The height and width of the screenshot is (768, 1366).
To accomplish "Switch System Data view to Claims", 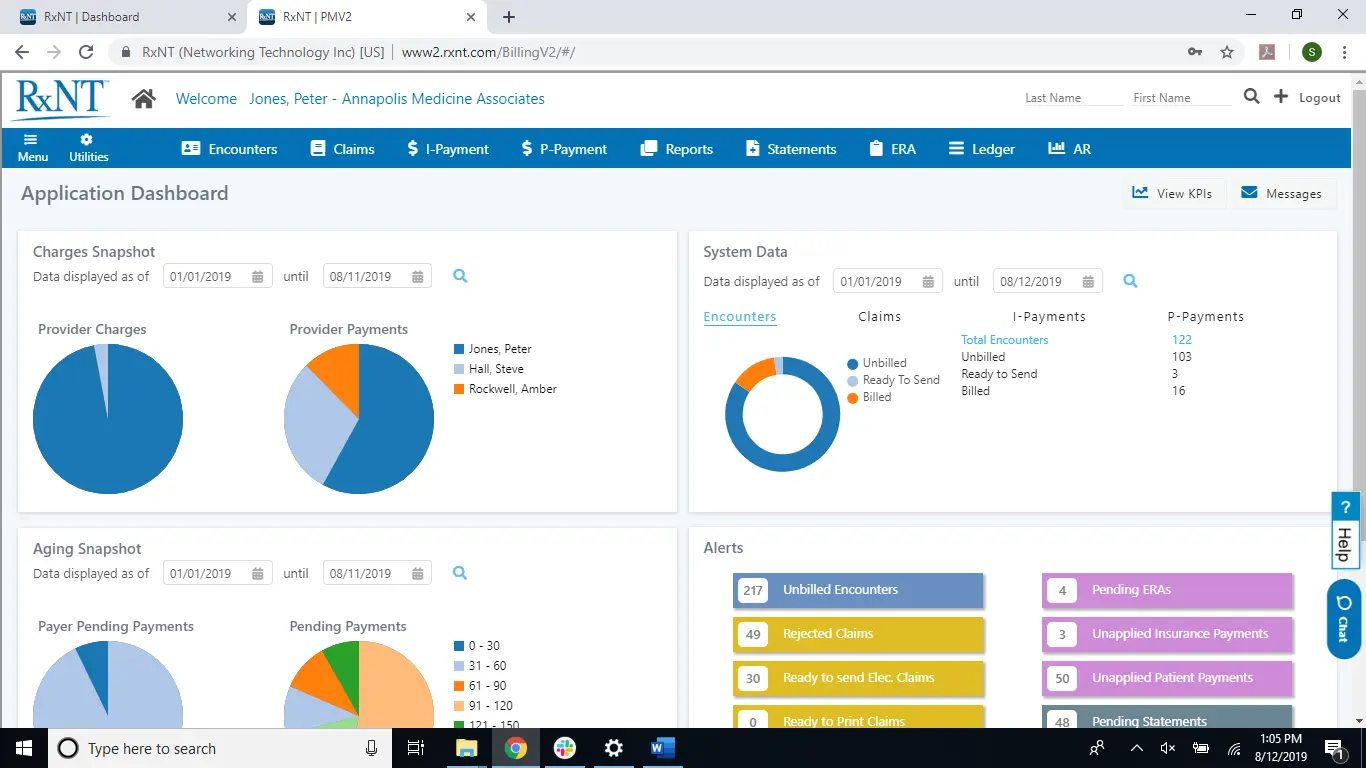I will coord(878,316).
